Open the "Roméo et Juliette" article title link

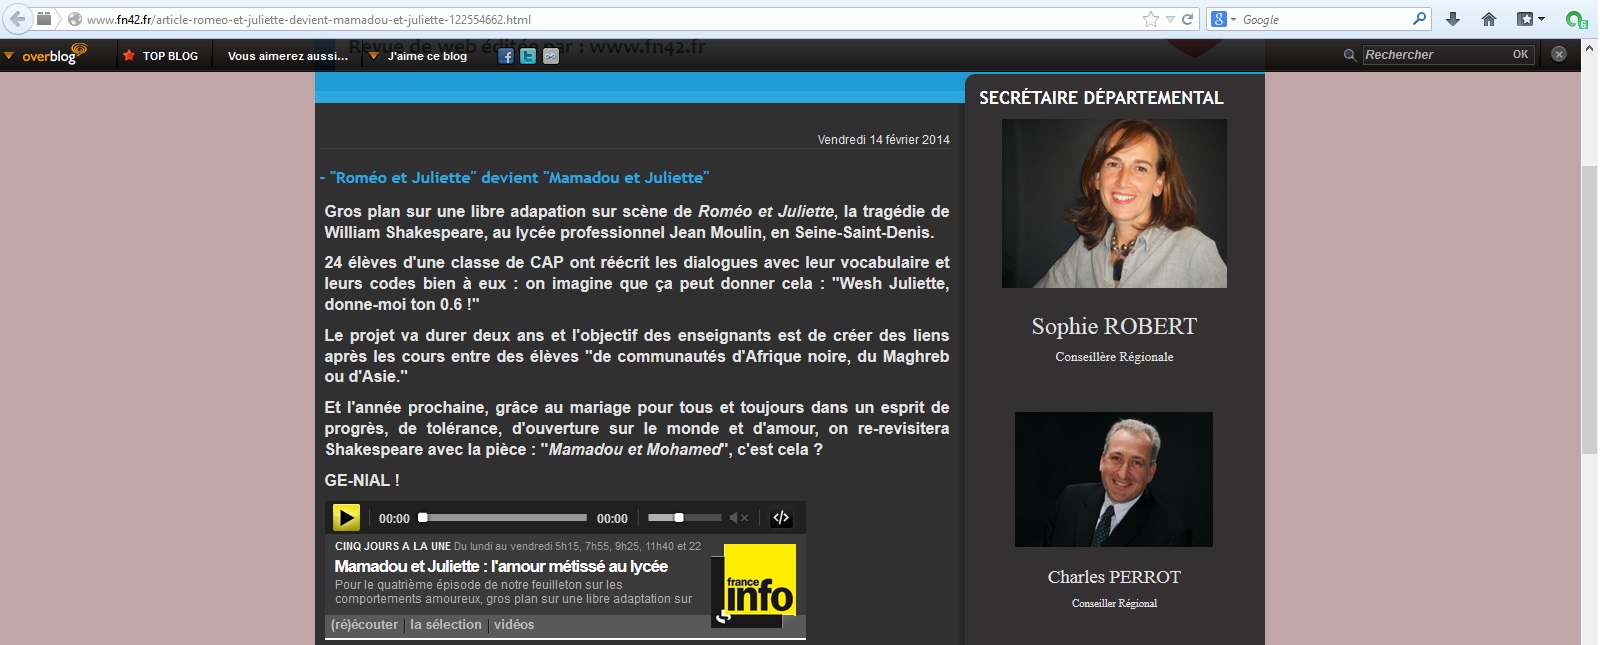point(519,178)
